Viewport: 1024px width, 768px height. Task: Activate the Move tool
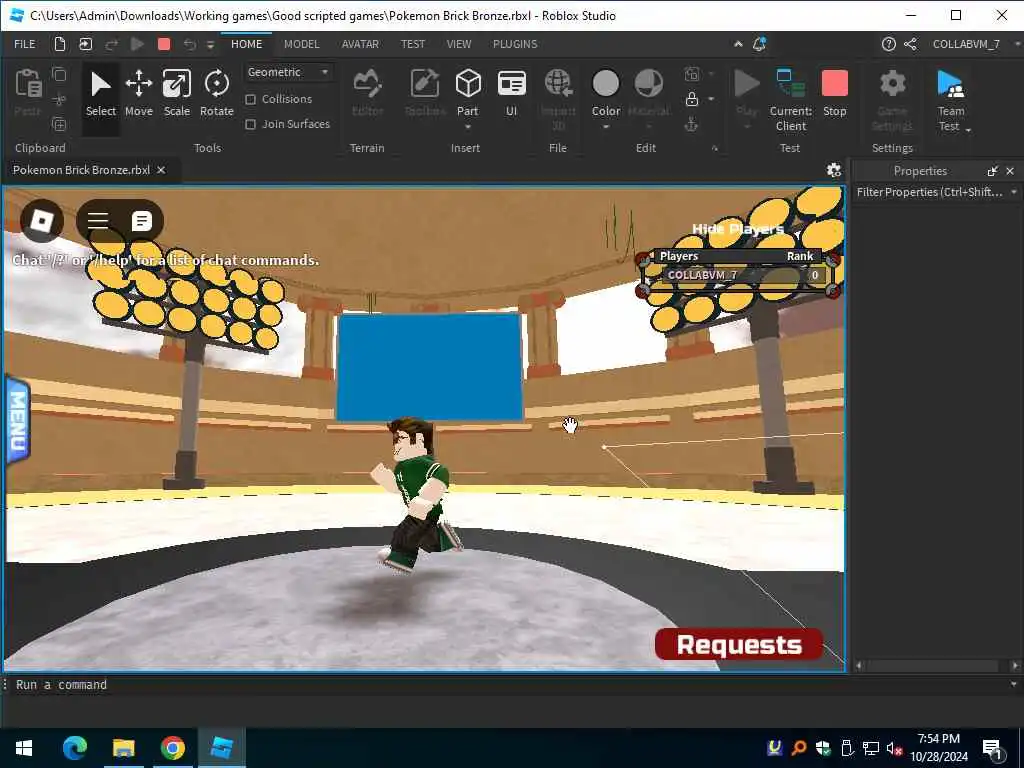[138, 95]
